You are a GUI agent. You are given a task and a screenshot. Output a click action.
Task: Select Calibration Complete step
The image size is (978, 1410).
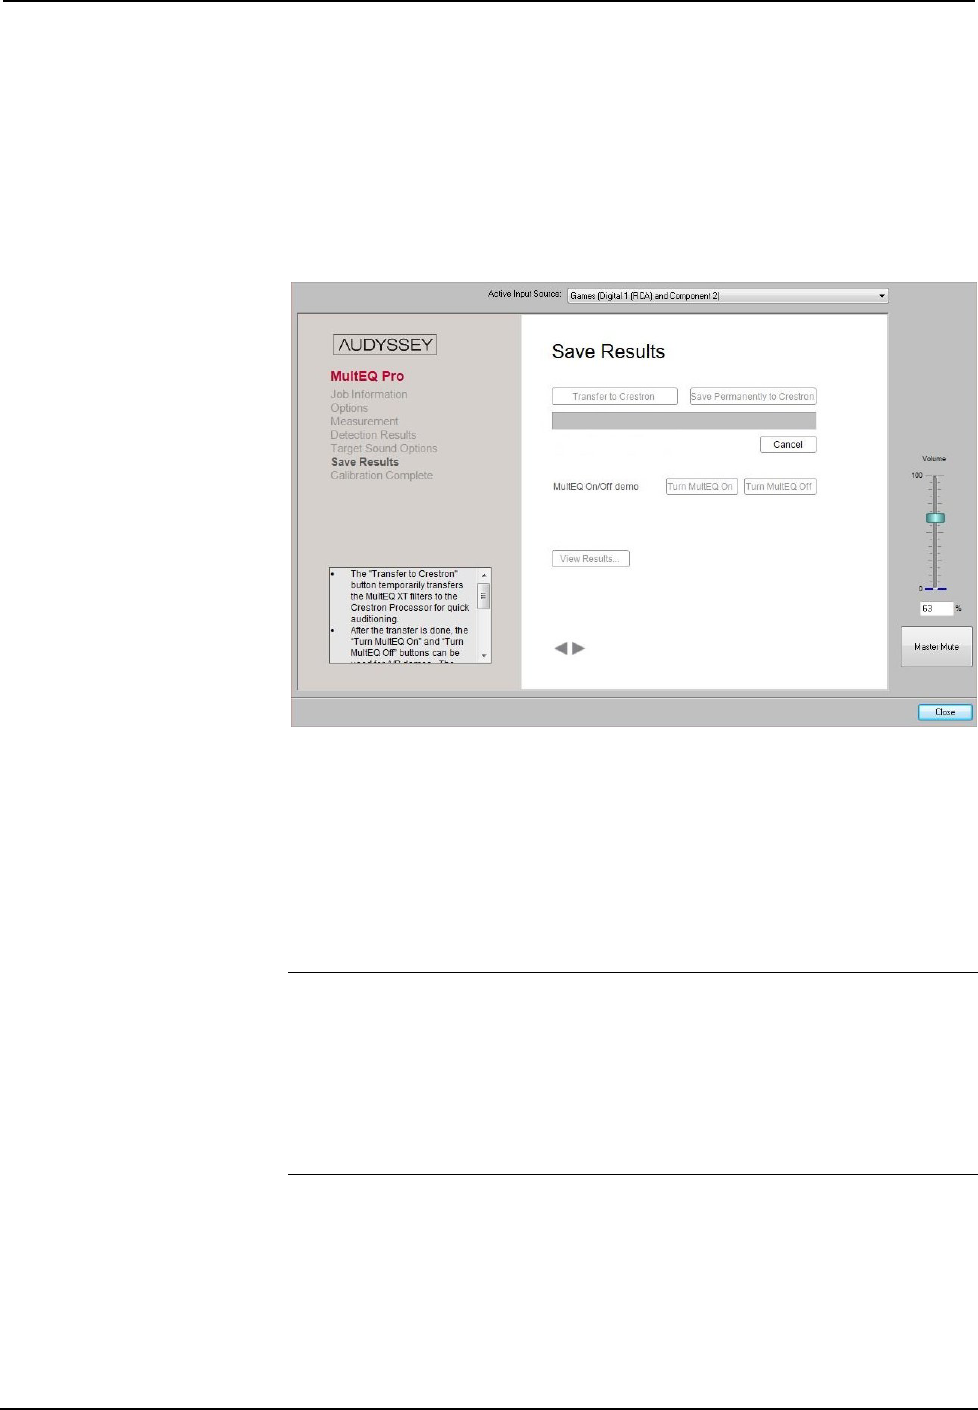tap(382, 476)
